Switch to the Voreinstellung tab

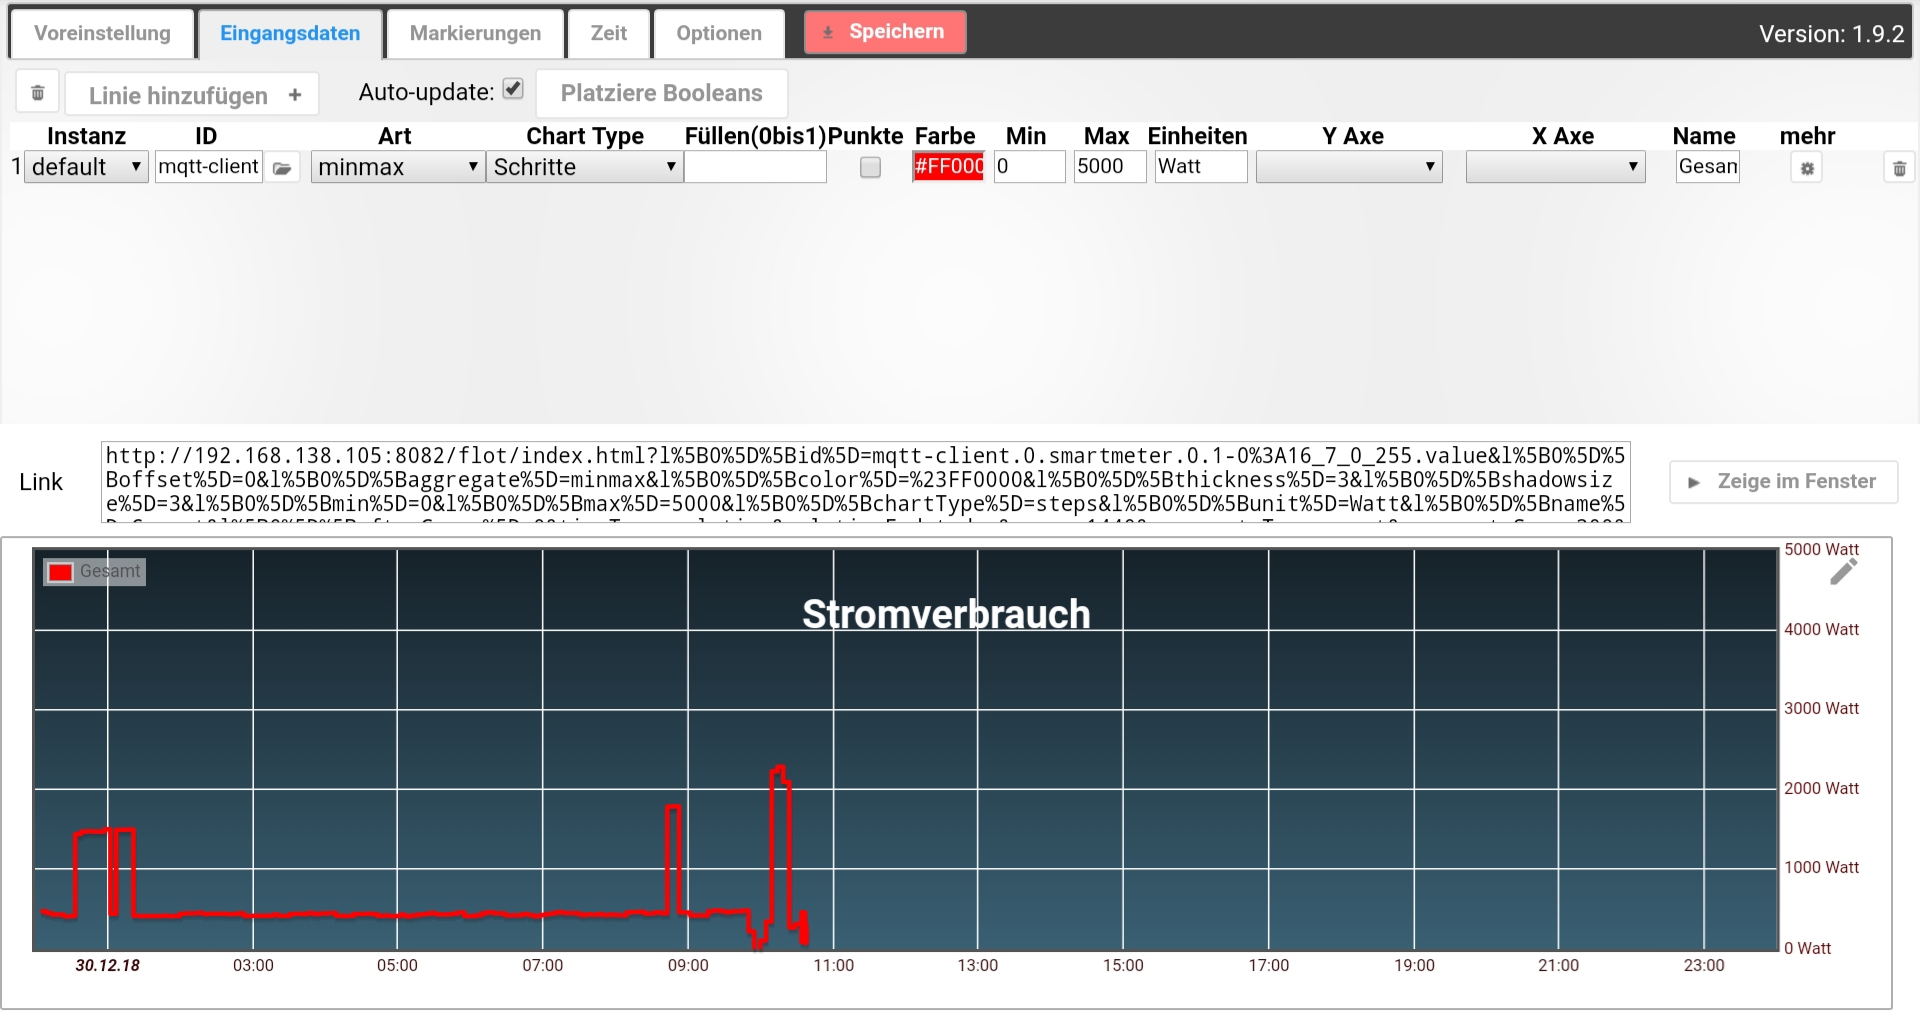coord(102,33)
